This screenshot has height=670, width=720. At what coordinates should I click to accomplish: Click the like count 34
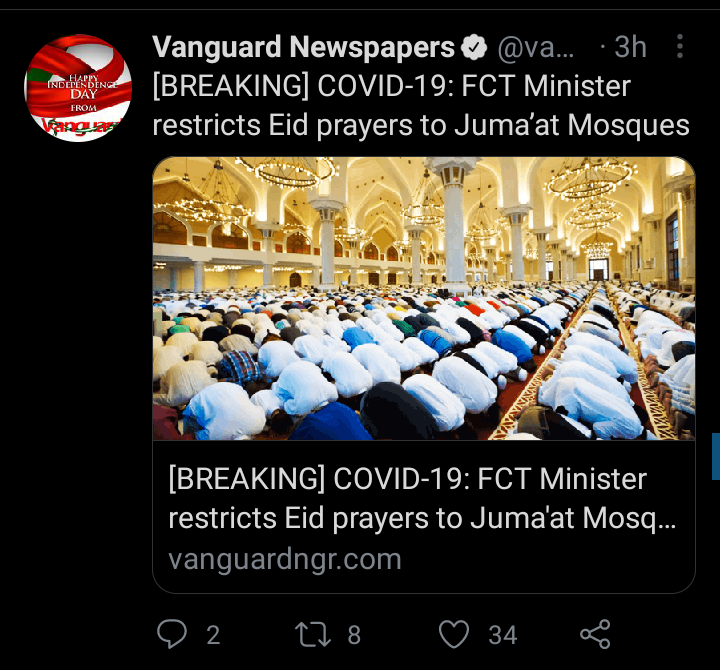pyautogui.click(x=503, y=636)
